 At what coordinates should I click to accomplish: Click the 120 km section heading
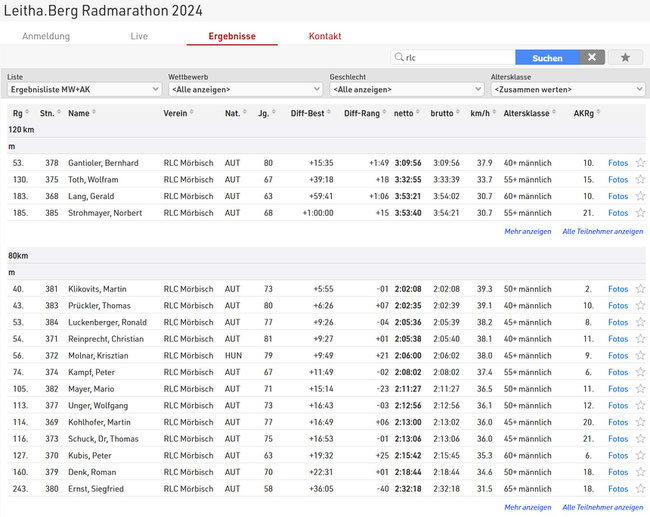click(21, 129)
